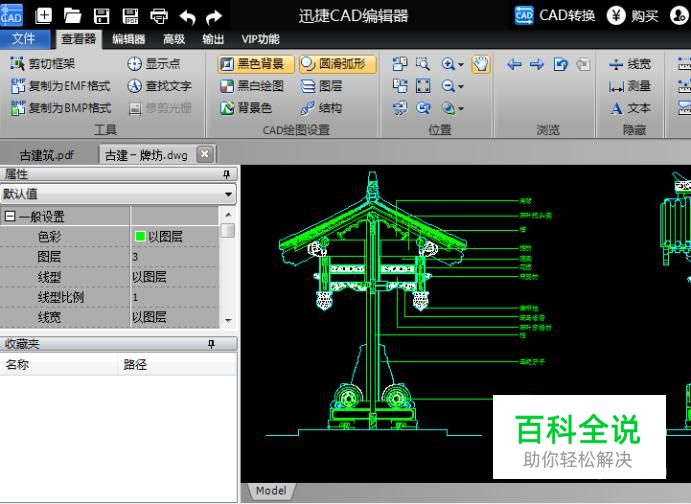
Task: Switch to the 查看器 ribbon tab
Action: click(x=79, y=39)
